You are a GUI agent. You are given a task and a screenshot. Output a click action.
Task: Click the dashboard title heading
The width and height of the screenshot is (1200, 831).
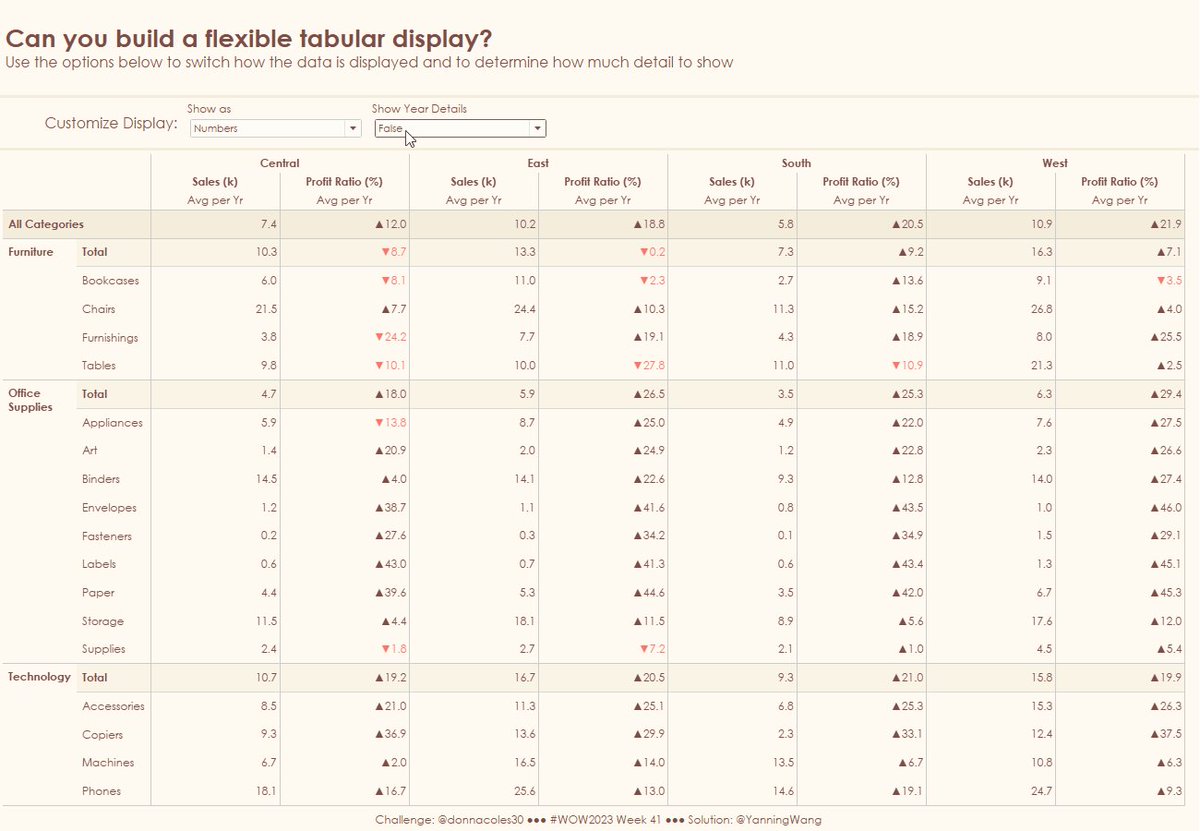point(249,39)
